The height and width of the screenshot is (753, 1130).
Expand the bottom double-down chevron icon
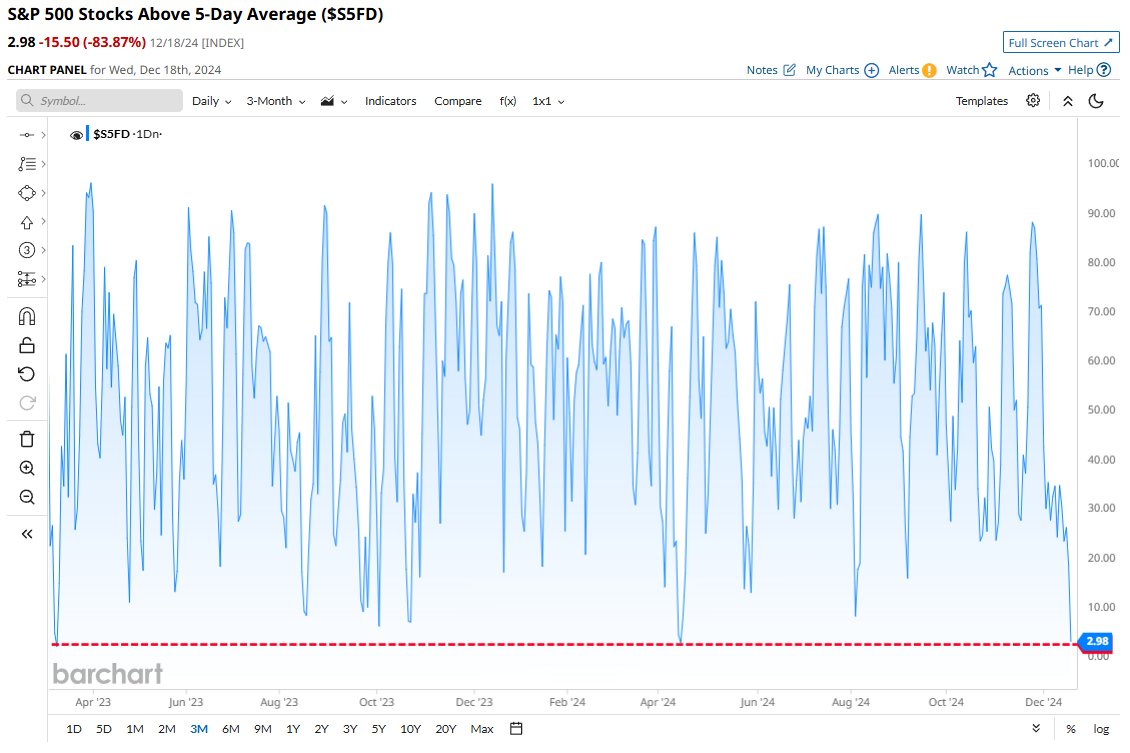(x=1036, y=729)
